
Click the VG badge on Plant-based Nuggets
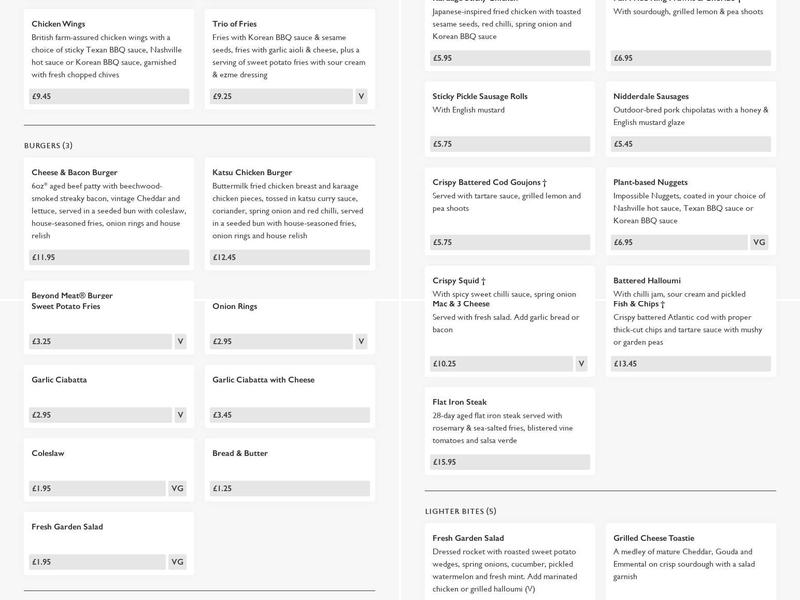[x=759, y=242]
